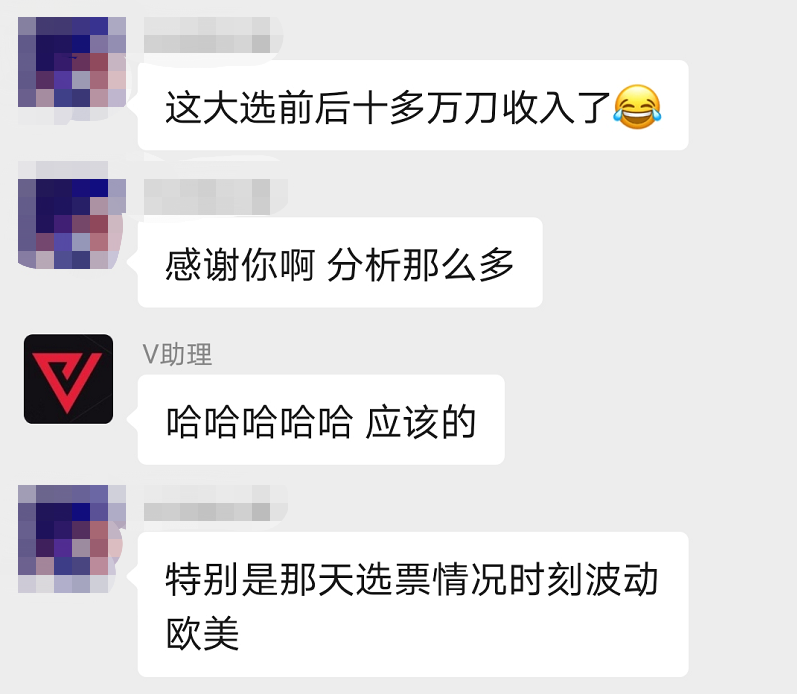
Task: Click the text 哈哈哈哈哈 in V助理's bubble
Action: click(x=259, y=422)
